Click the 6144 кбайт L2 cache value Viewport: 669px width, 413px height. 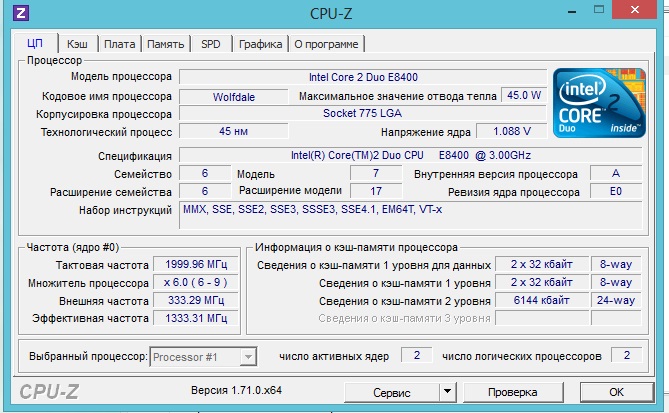(541, 300)
